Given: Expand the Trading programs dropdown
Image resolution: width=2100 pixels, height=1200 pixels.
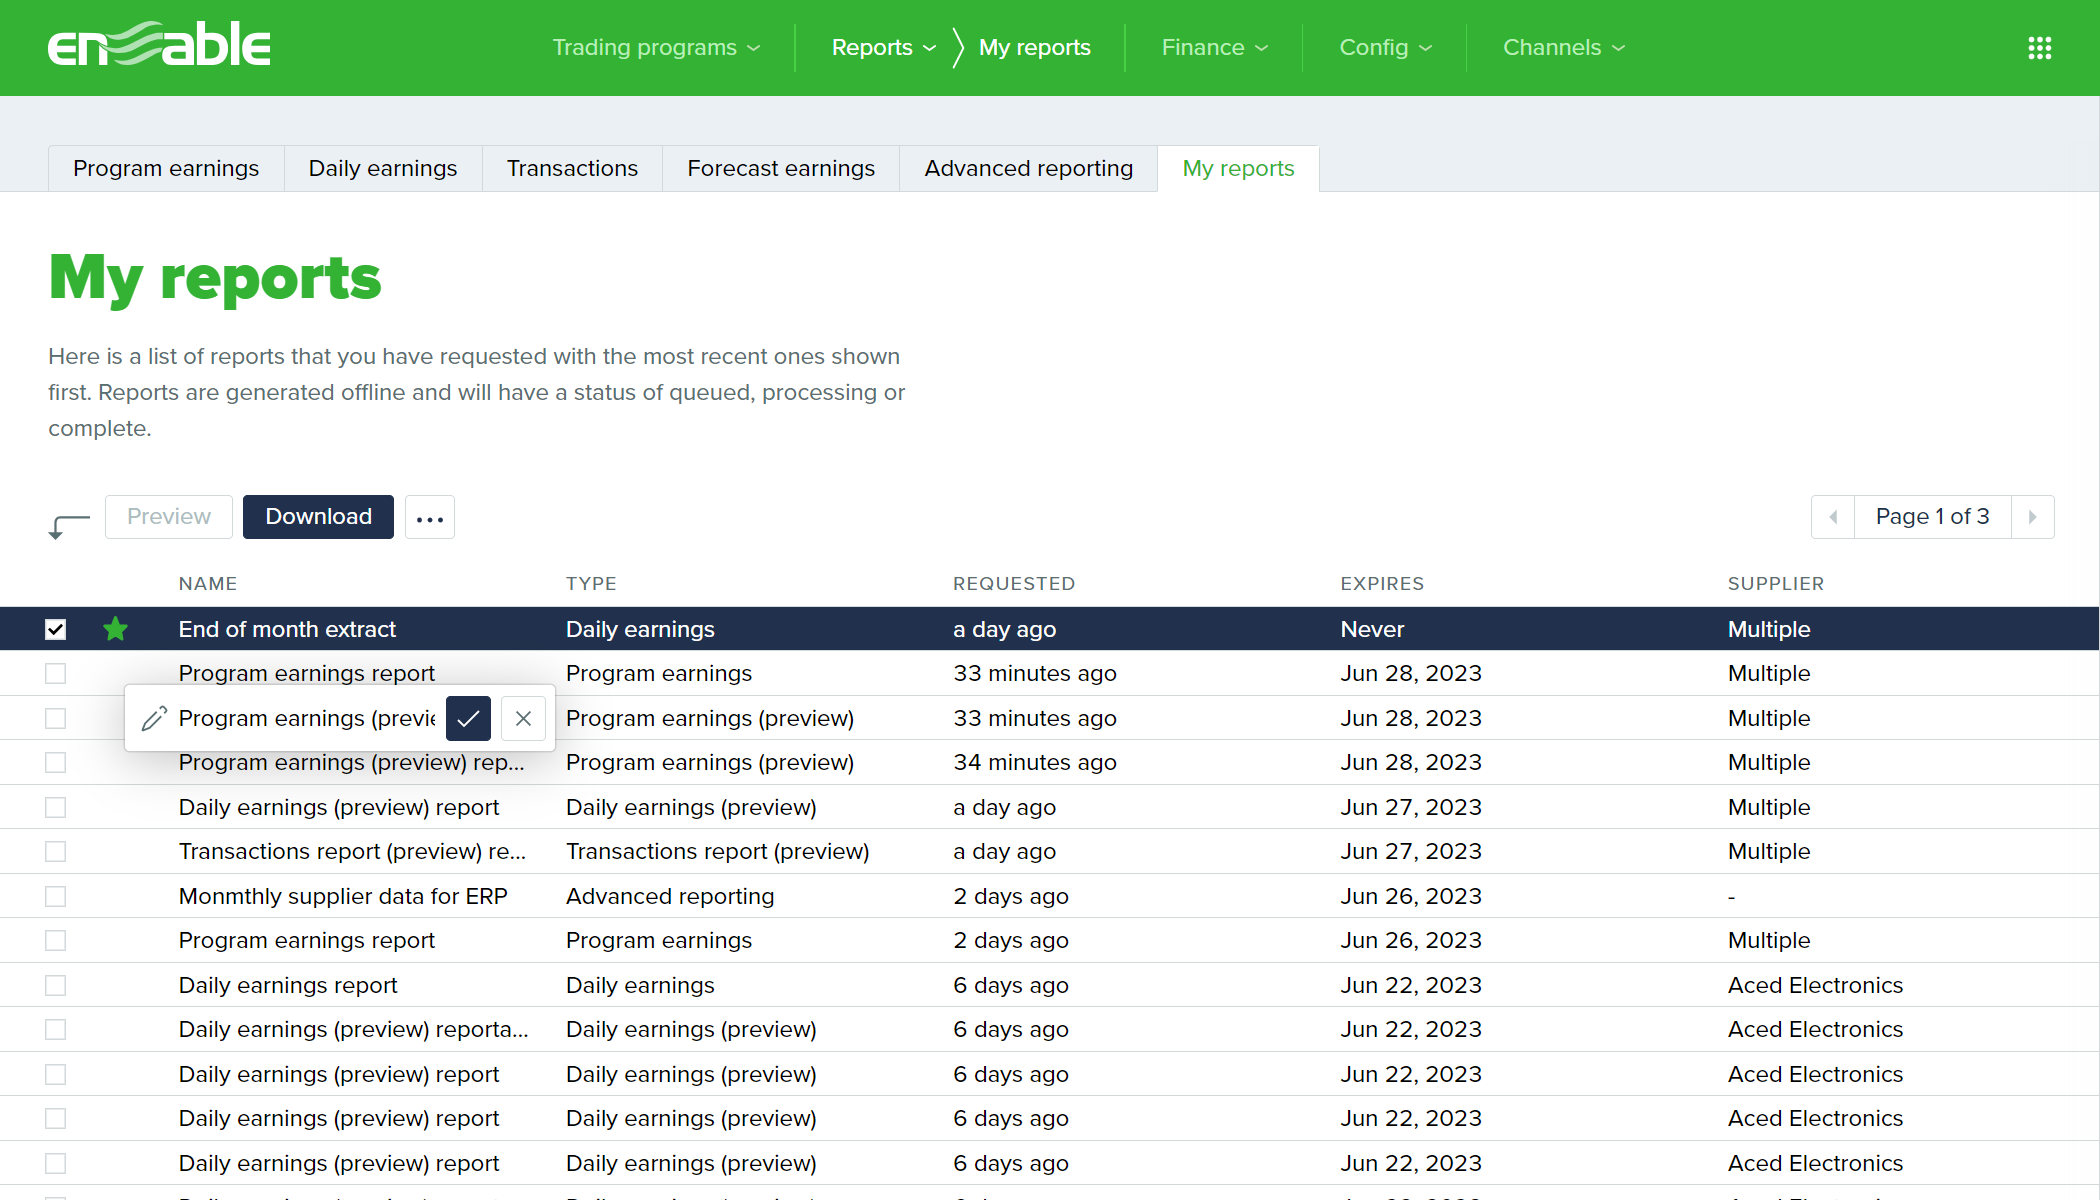Looking at the screenshot, I should [656, 48].
